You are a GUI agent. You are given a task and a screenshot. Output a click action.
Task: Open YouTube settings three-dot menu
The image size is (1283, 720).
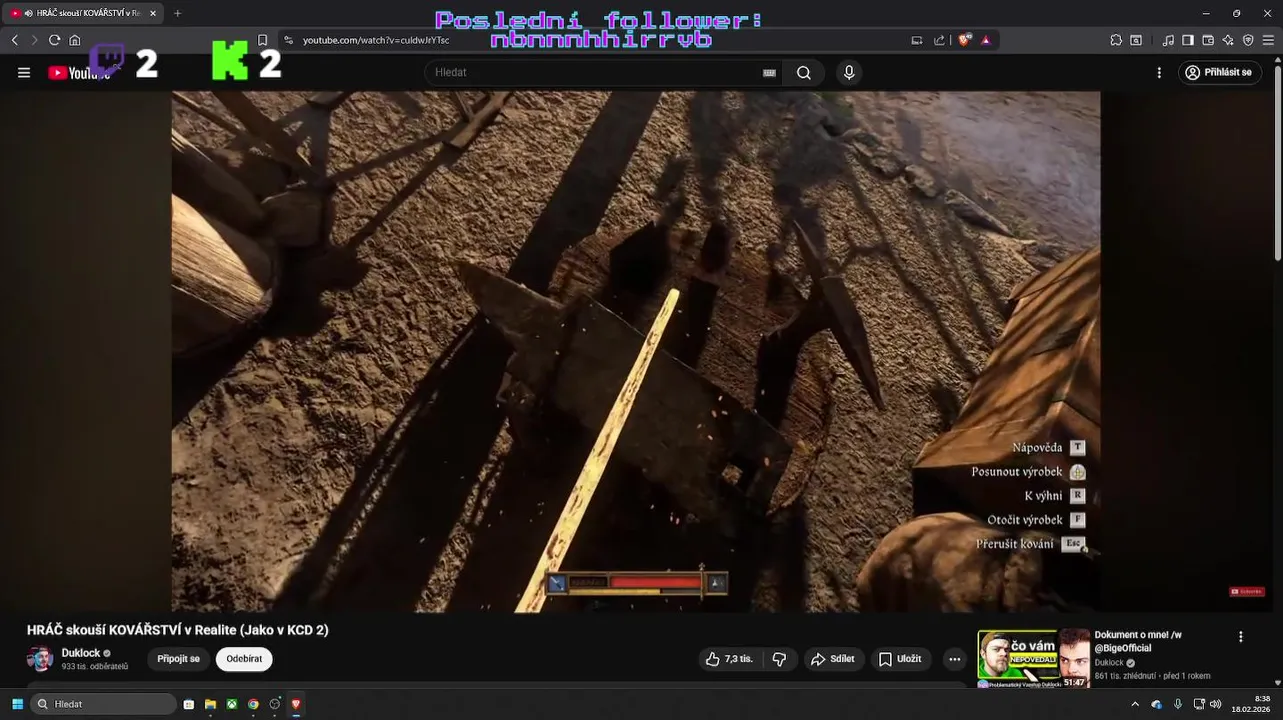pos(1159,73)
